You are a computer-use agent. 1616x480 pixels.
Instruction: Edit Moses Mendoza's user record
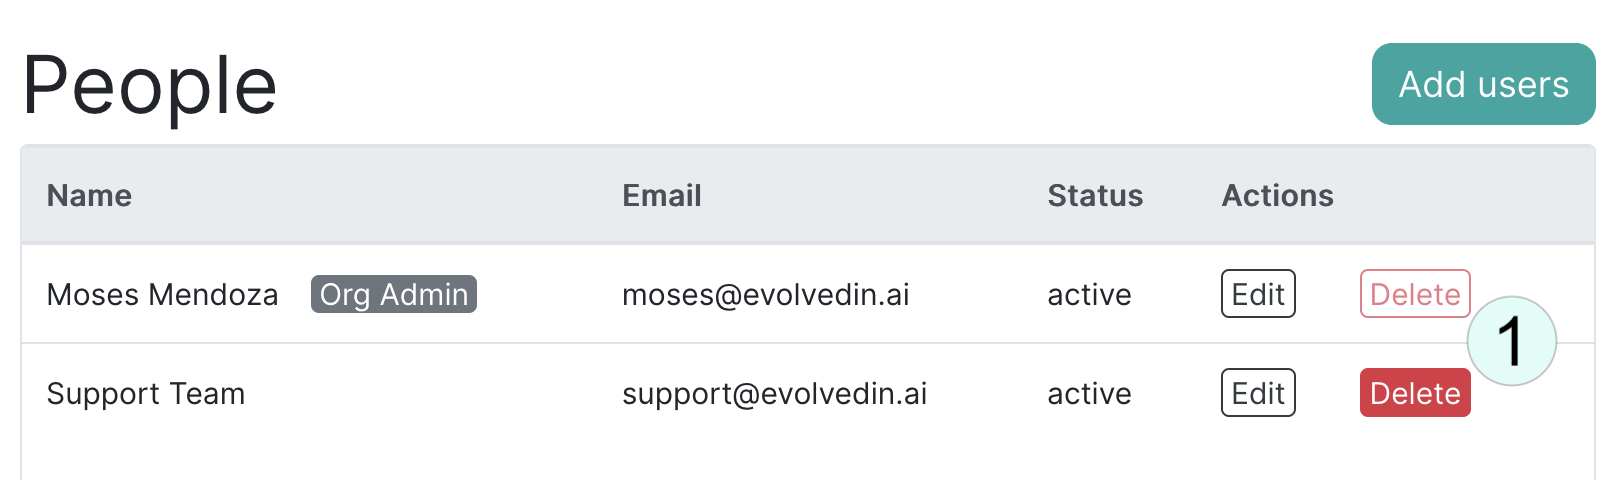point(1258,294)
